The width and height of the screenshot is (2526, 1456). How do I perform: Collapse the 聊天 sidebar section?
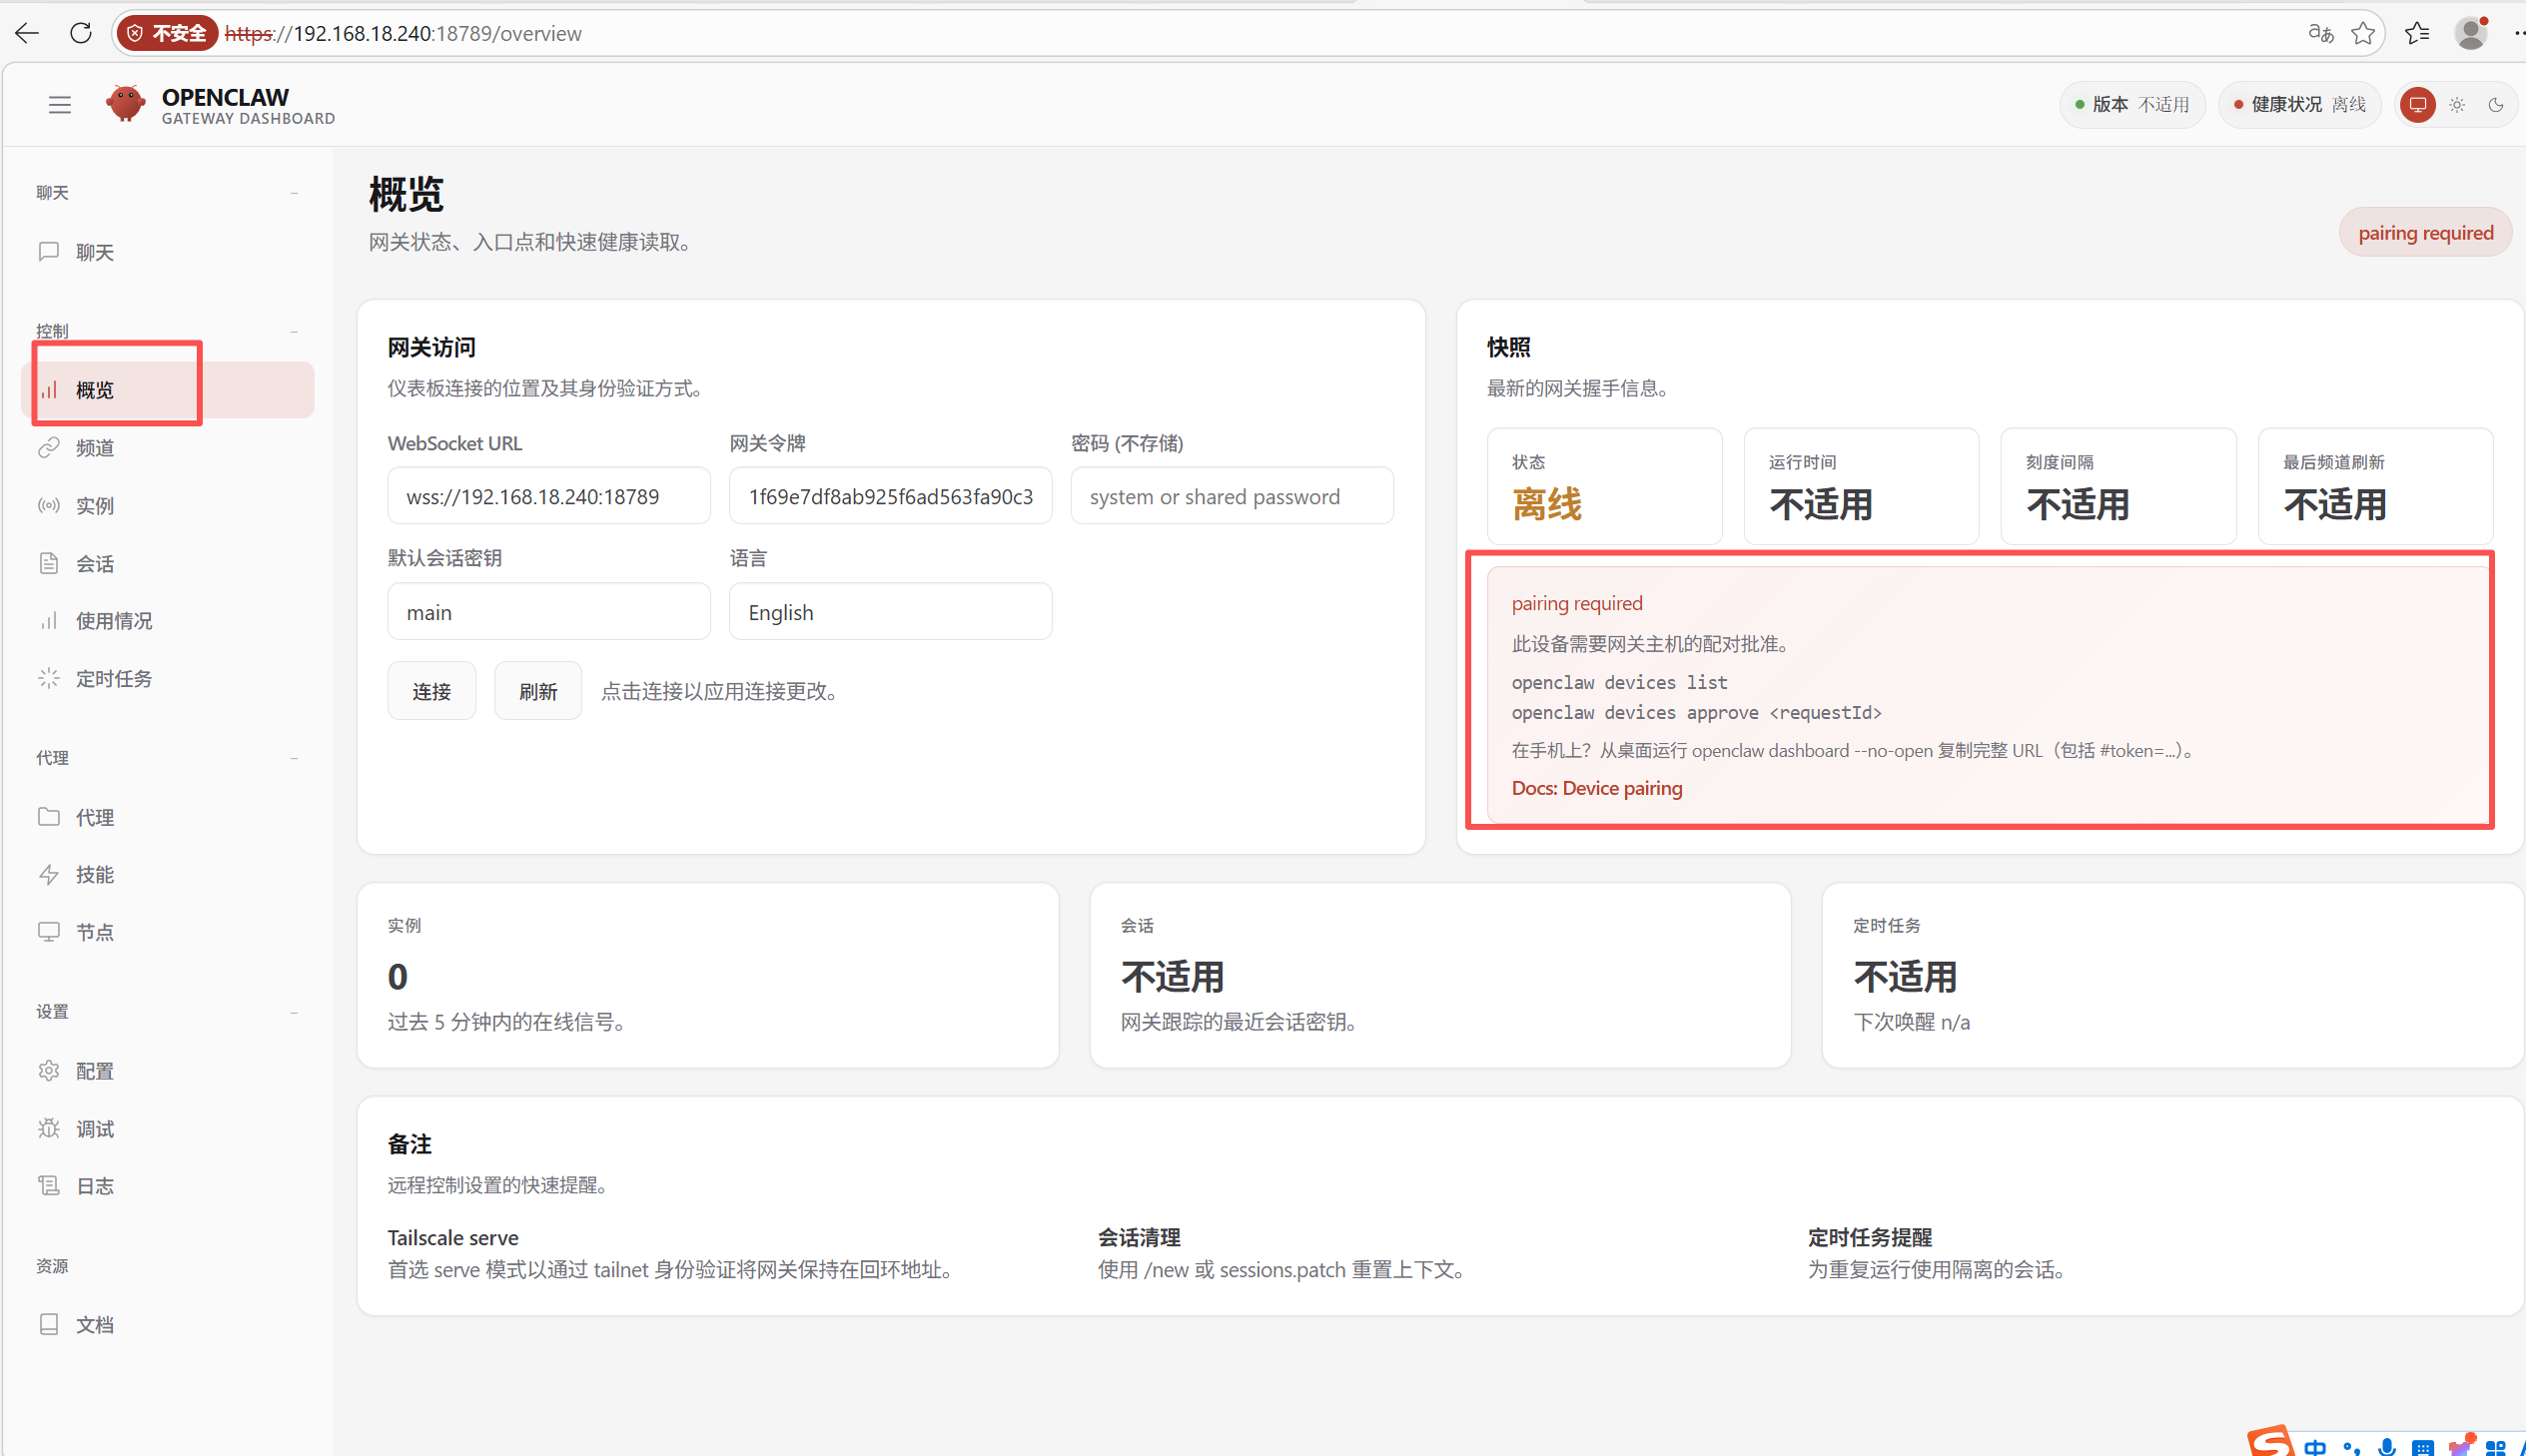(x=294, y=192)
